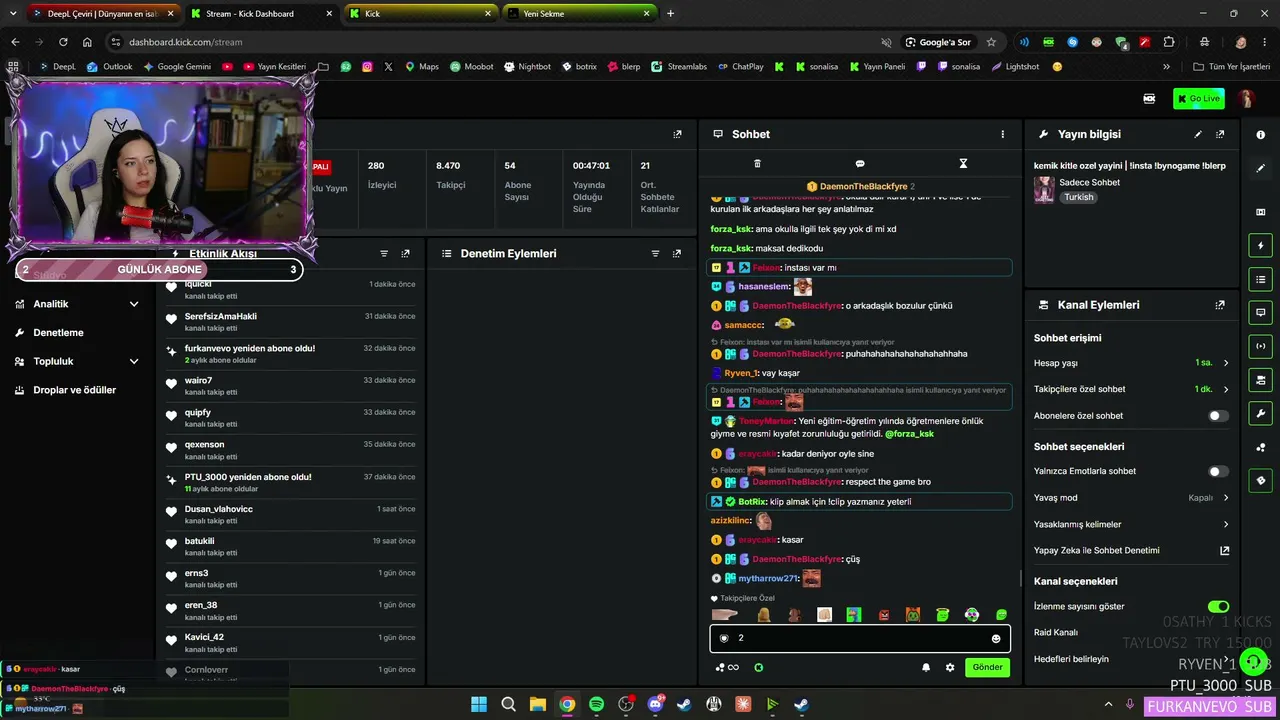Reload the page with browser refresh button
The image size is (1280, 720).
click(x=63, y=42)
